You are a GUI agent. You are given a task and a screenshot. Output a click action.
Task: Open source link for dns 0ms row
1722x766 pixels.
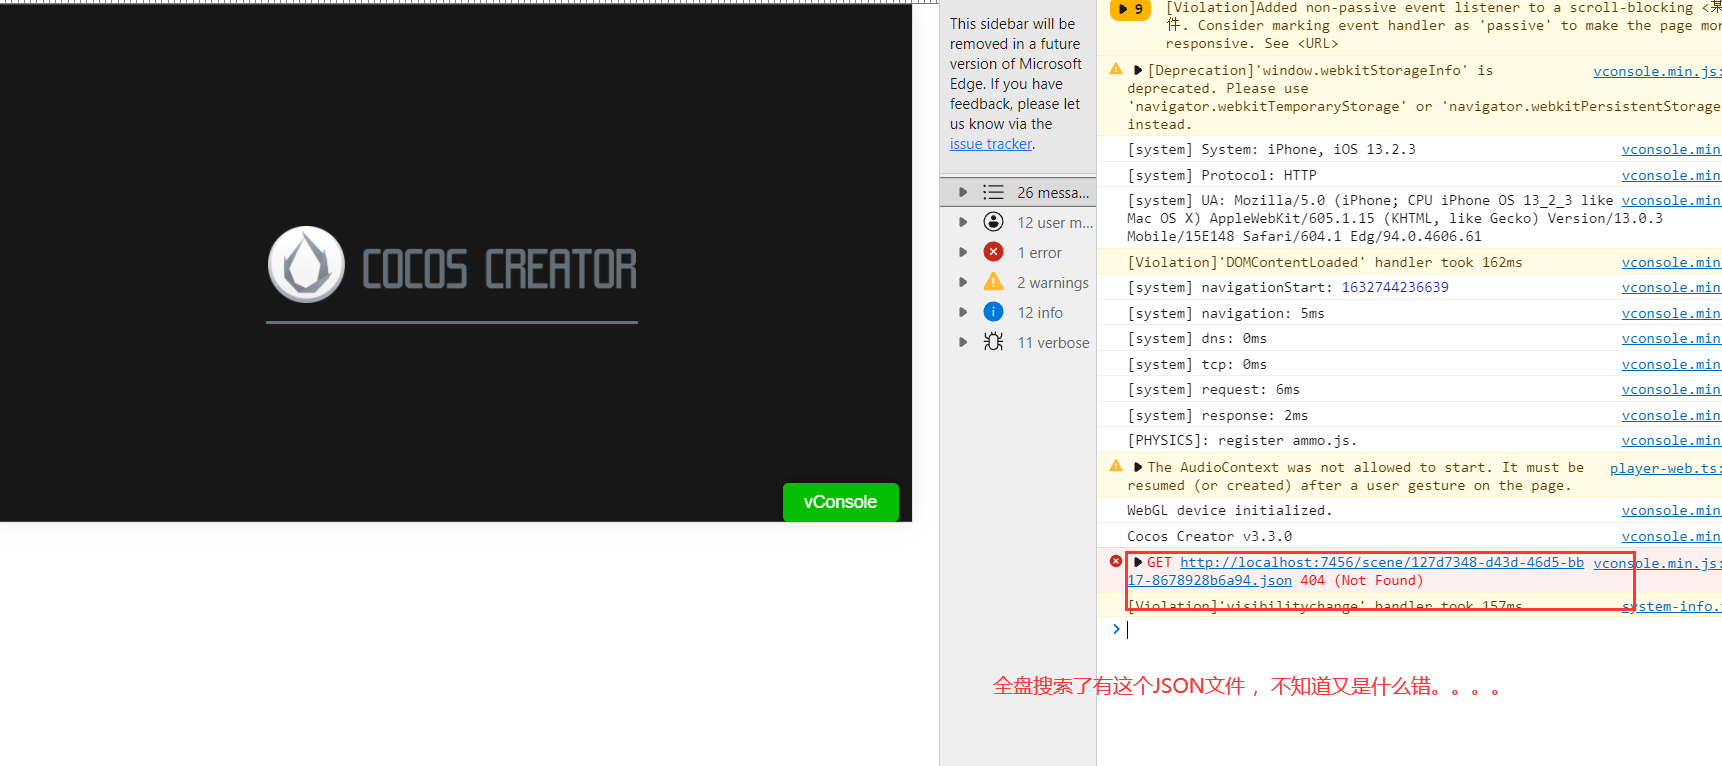click(x=1671, y=338)
